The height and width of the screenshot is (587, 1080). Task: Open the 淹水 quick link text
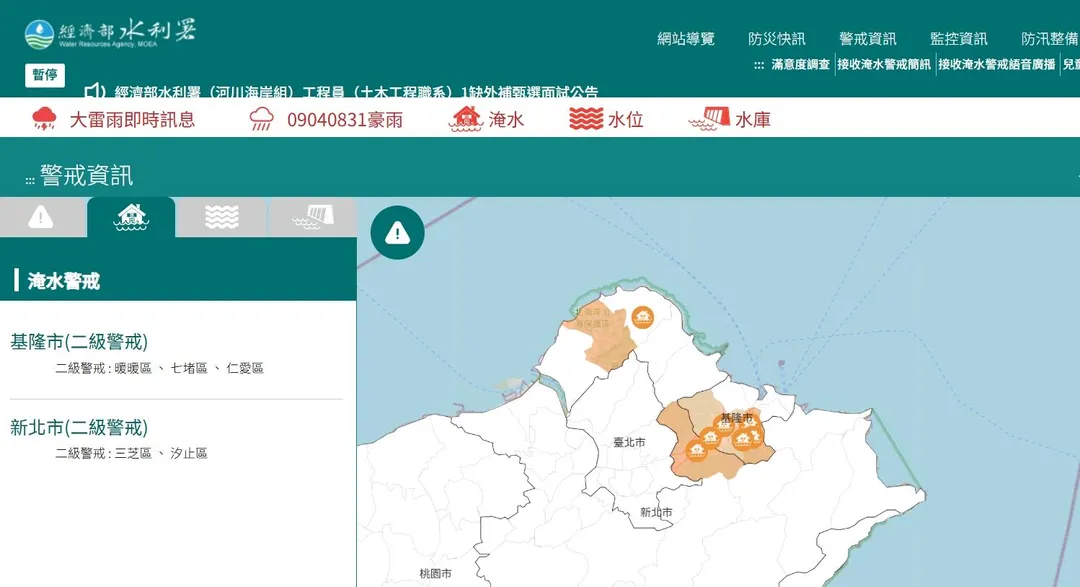[507, 120]
